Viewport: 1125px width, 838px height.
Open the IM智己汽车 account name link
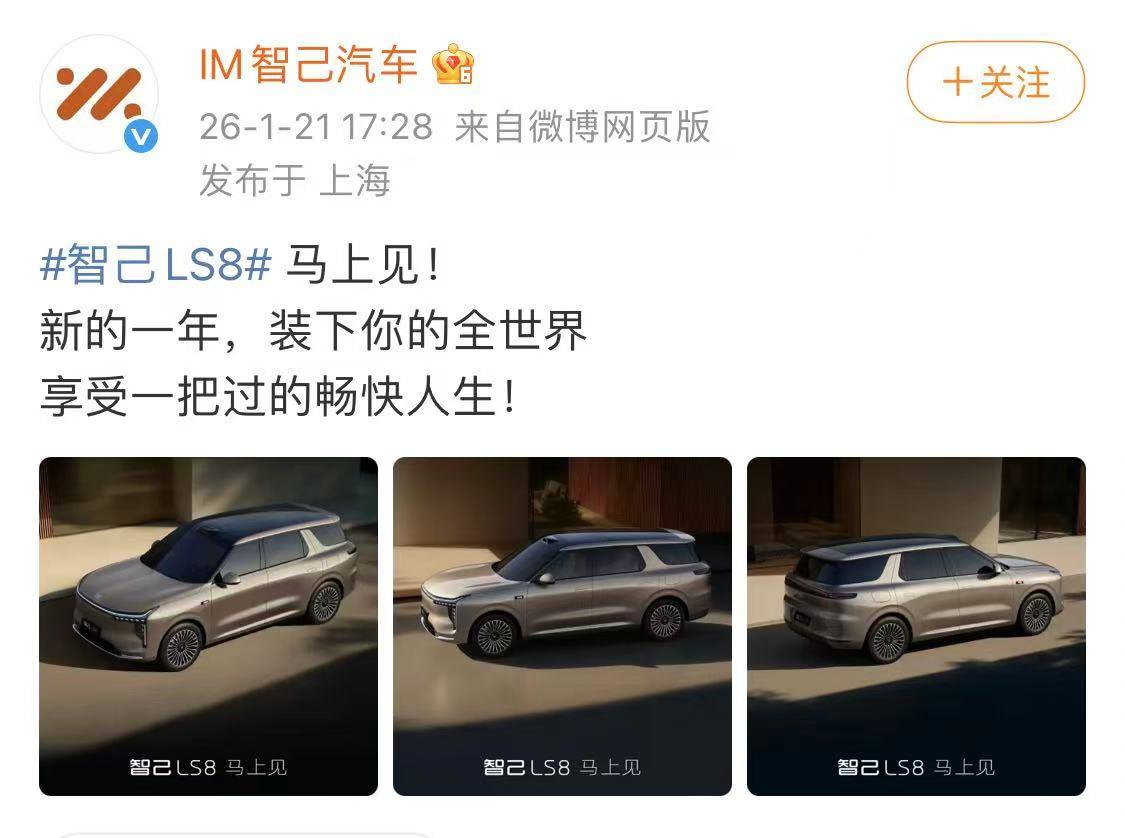click(309, 65)
